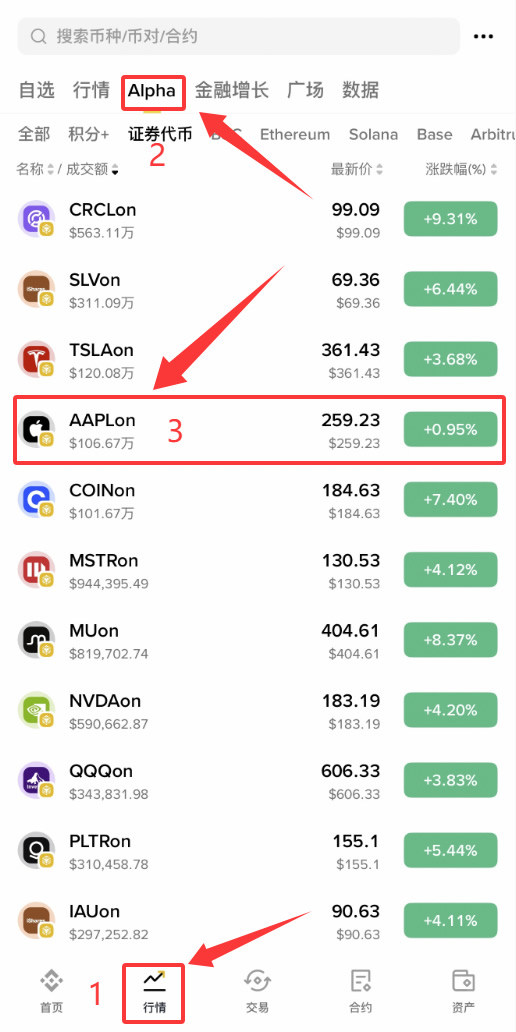Sort by 成交额 volume arrow
This screenshot has height=1032, width=516.
click(115, 170)
